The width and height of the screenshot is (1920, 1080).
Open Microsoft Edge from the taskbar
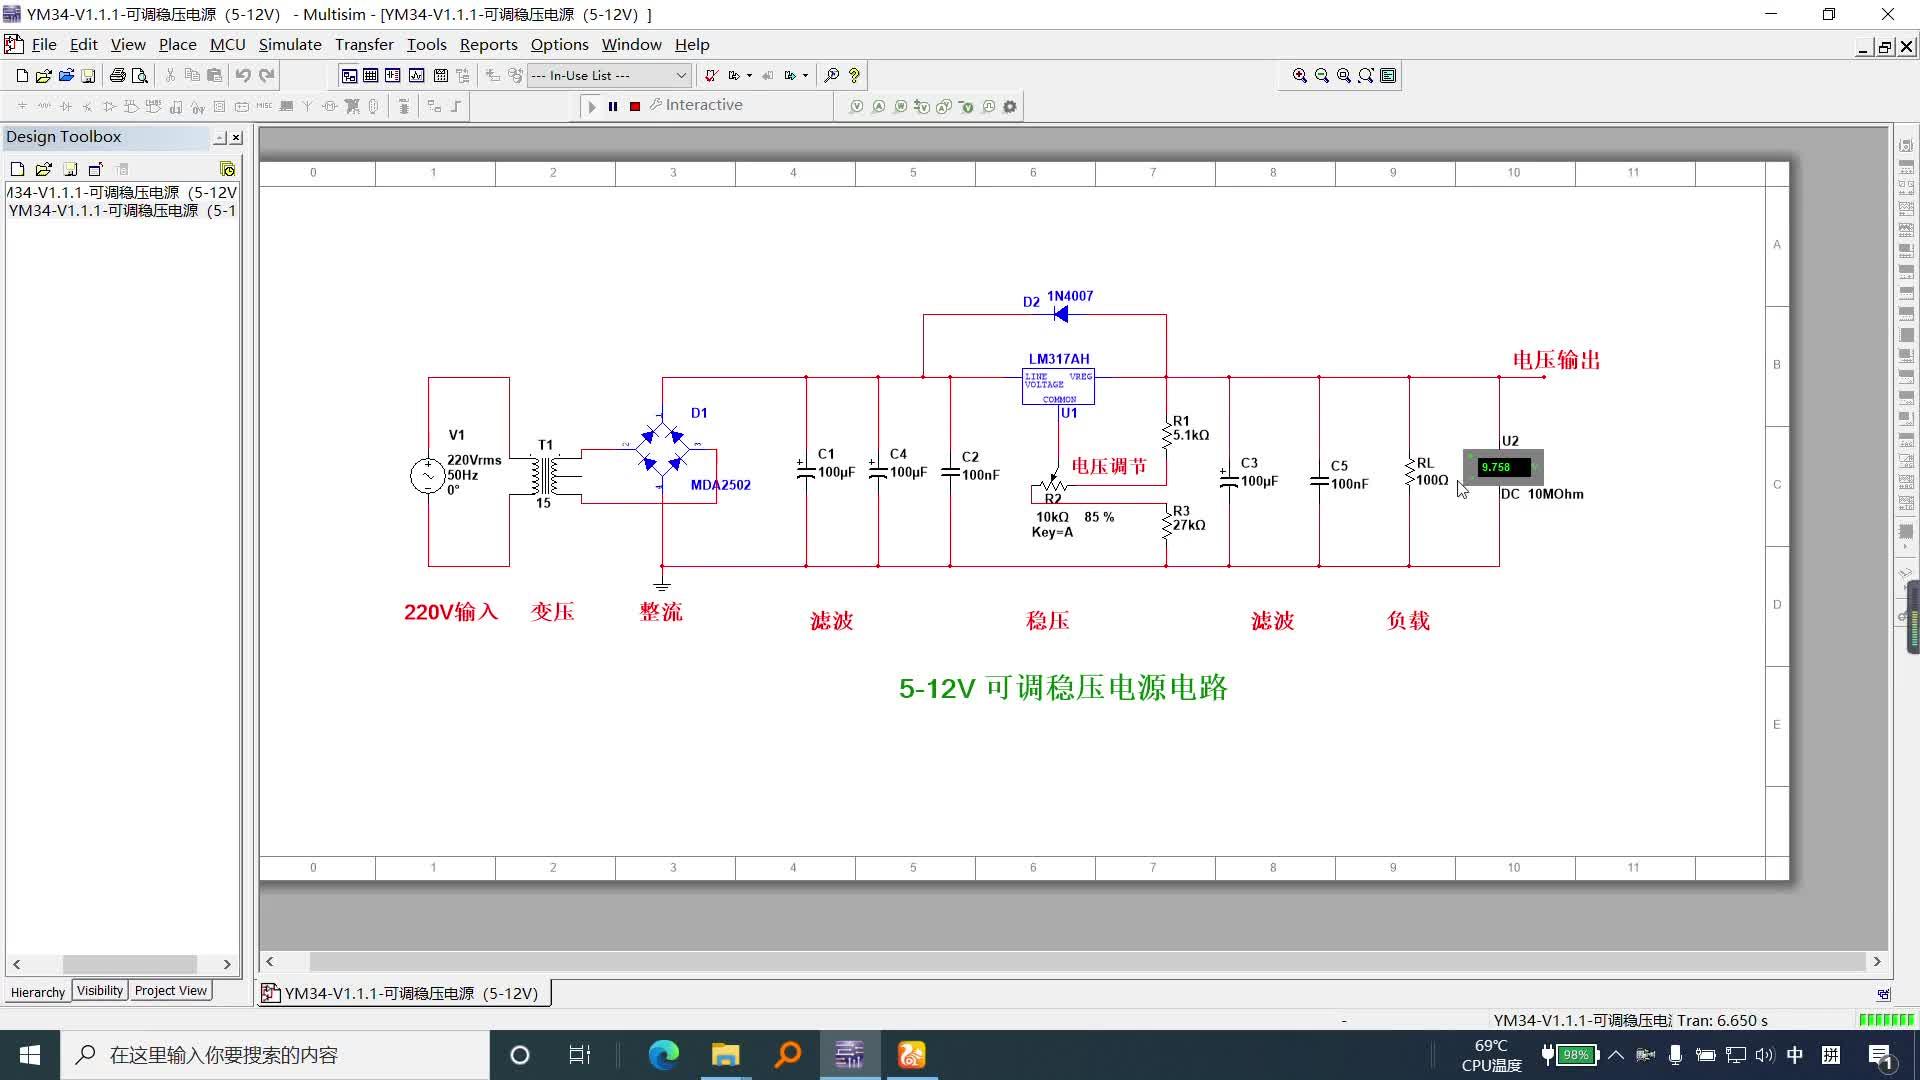point(663,1055)
